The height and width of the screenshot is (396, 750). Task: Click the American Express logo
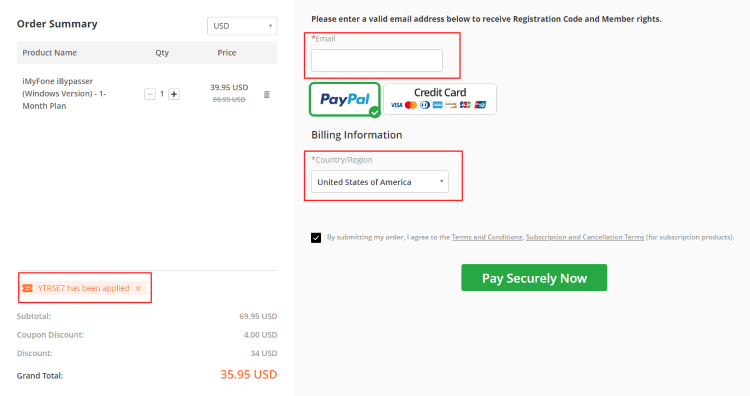pyautogui.click(x=438, y=105)
